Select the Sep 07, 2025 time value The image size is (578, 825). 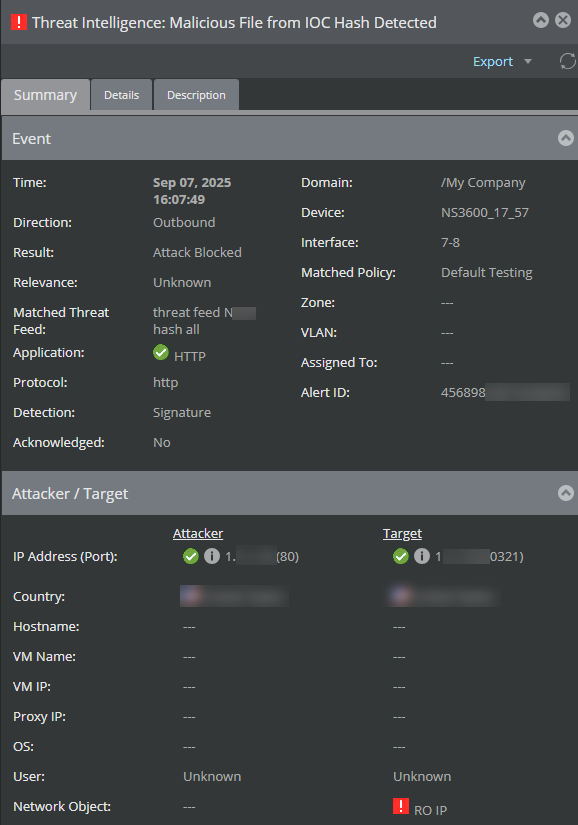[x=192, y=191]
